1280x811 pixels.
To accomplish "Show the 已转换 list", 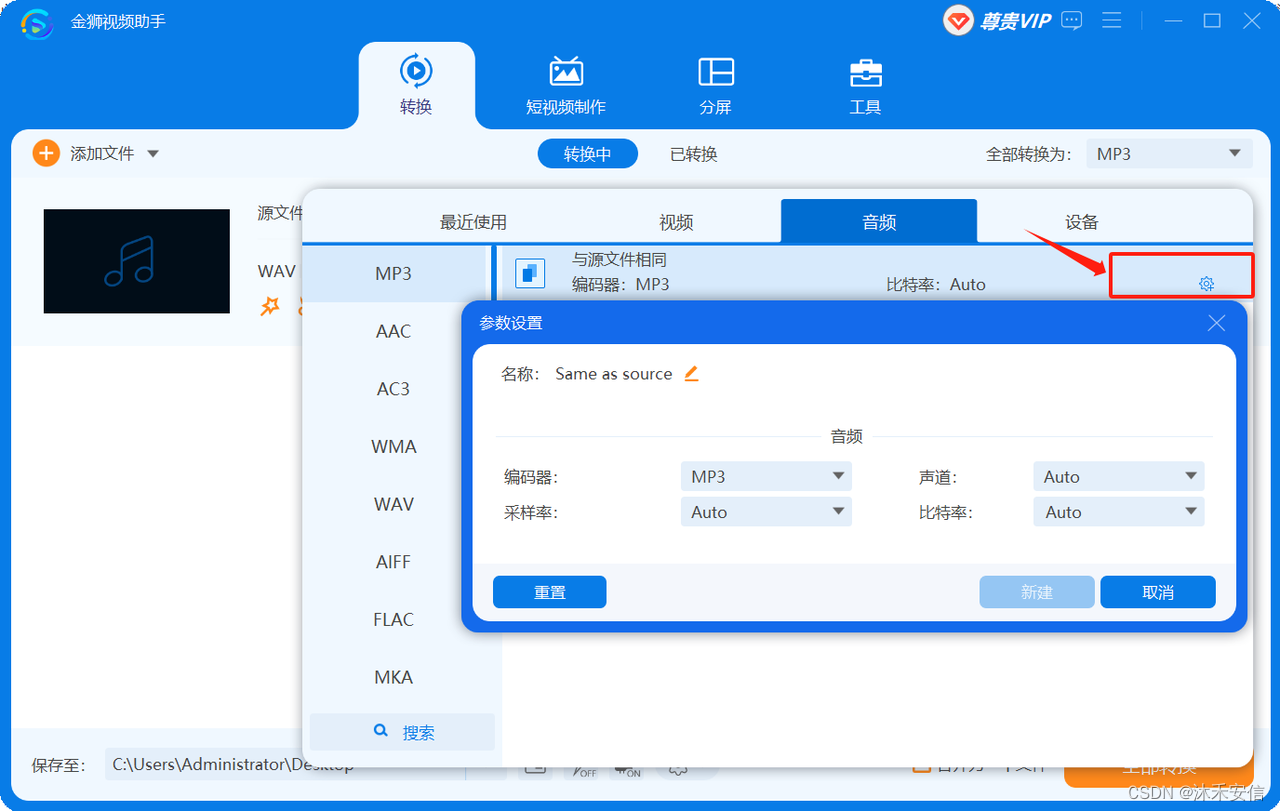I will tap(694, 154).
